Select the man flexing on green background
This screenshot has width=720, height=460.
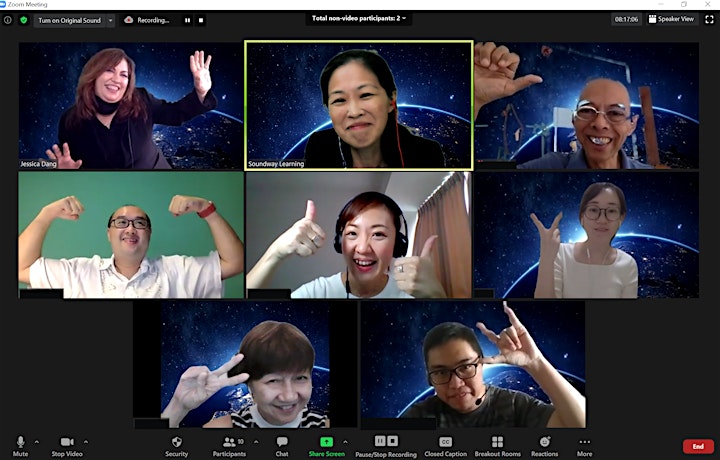[x=131, y=235]
